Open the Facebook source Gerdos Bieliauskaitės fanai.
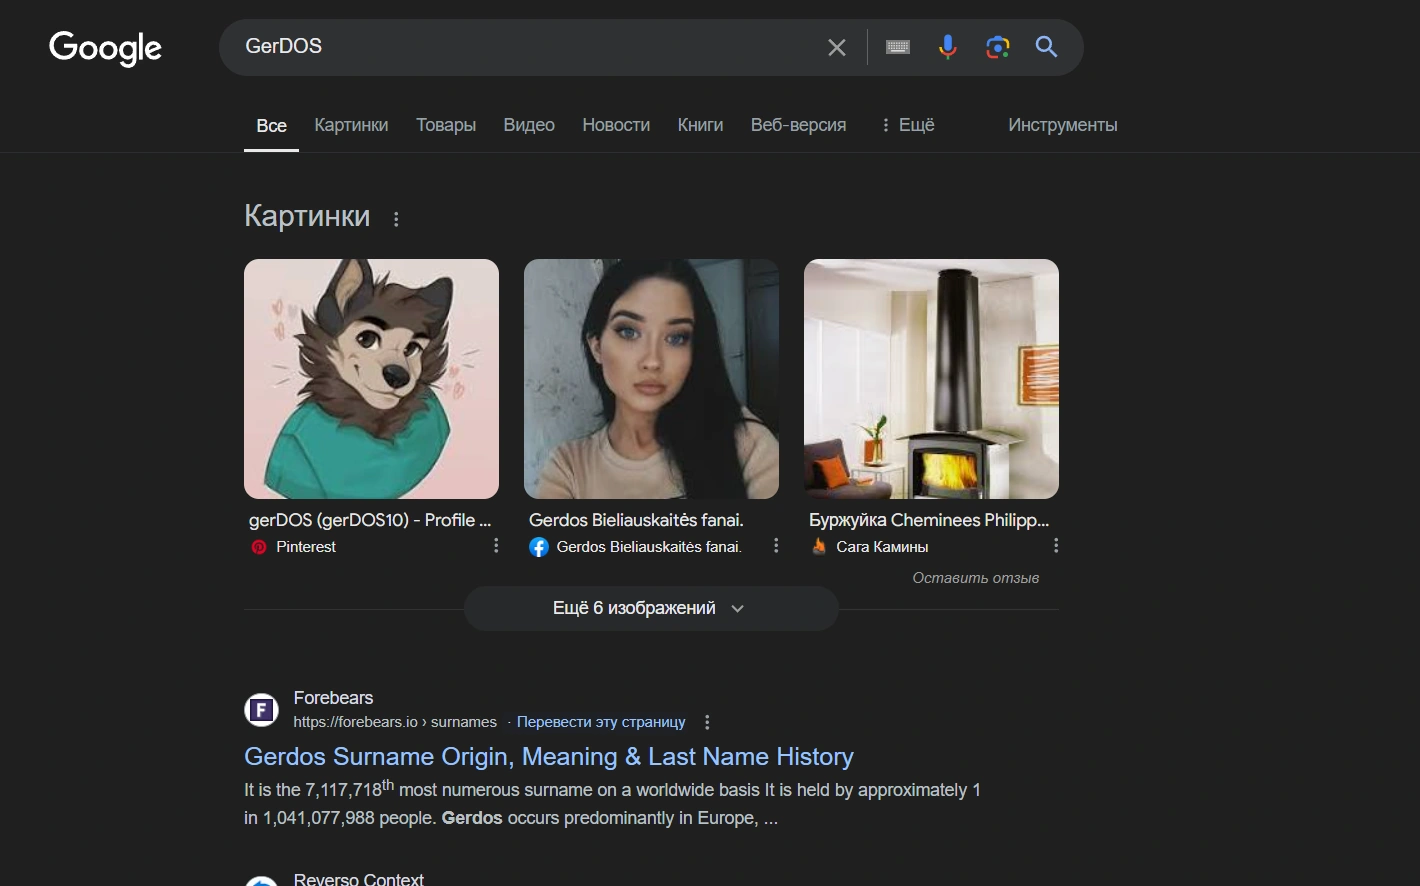Image resolution: width=1420 pixels, height=886 pixels. tap(649, 547)
